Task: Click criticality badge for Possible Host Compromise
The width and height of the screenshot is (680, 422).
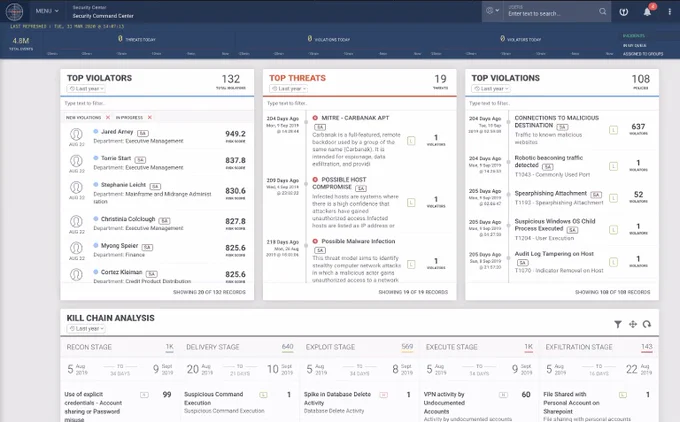Action: click(x=411, y=203)
